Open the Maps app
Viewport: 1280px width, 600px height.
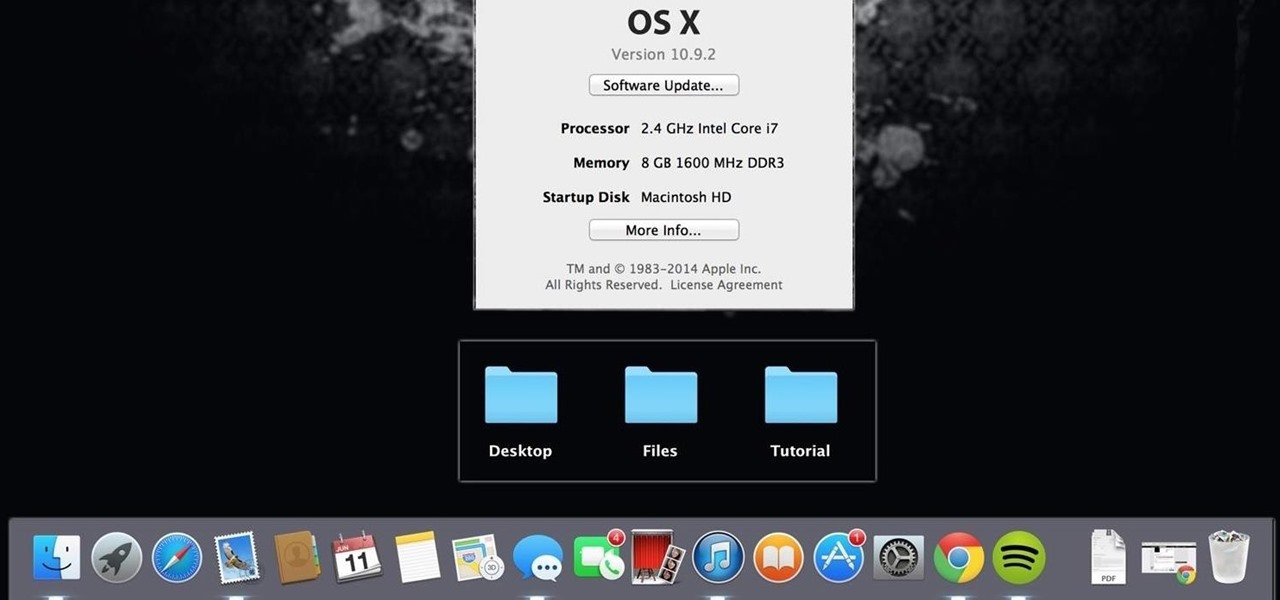477,557
